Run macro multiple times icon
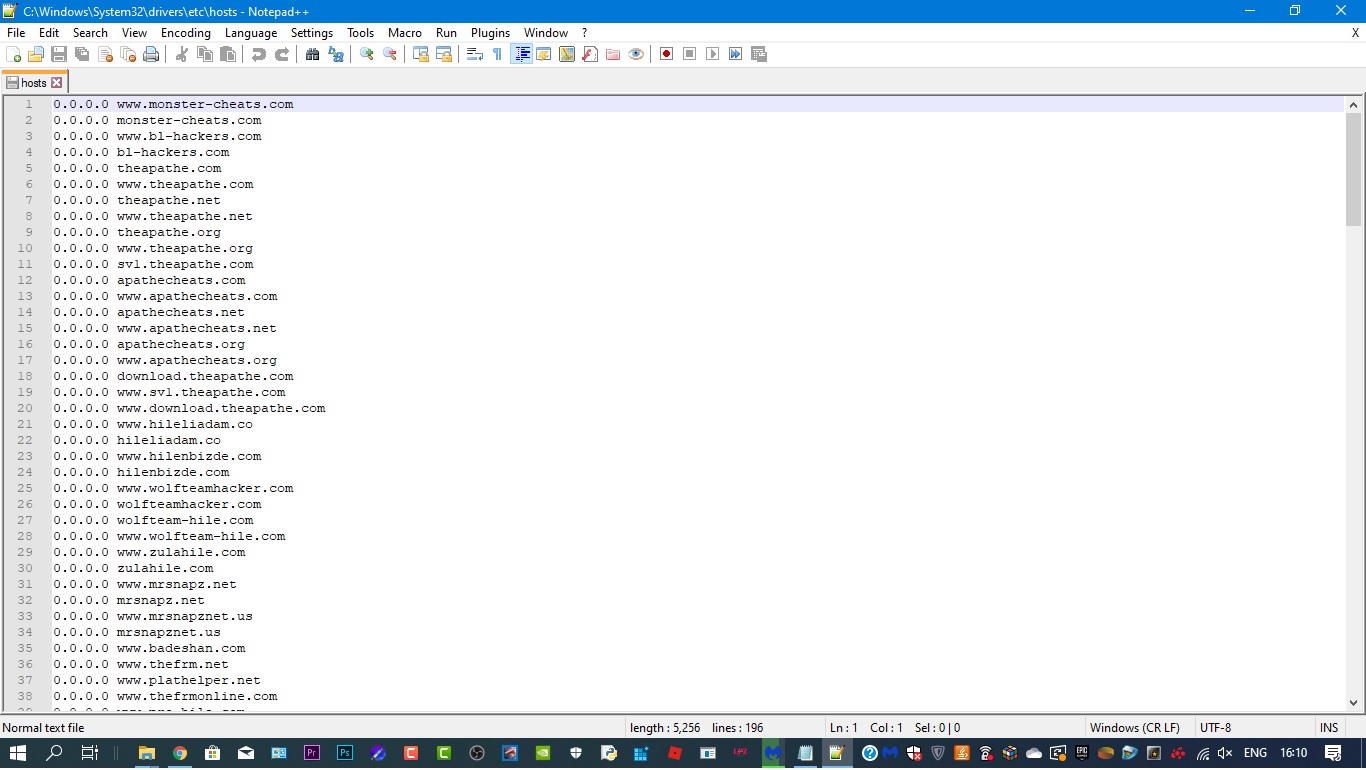The image size is (1366, 770). 736,54
